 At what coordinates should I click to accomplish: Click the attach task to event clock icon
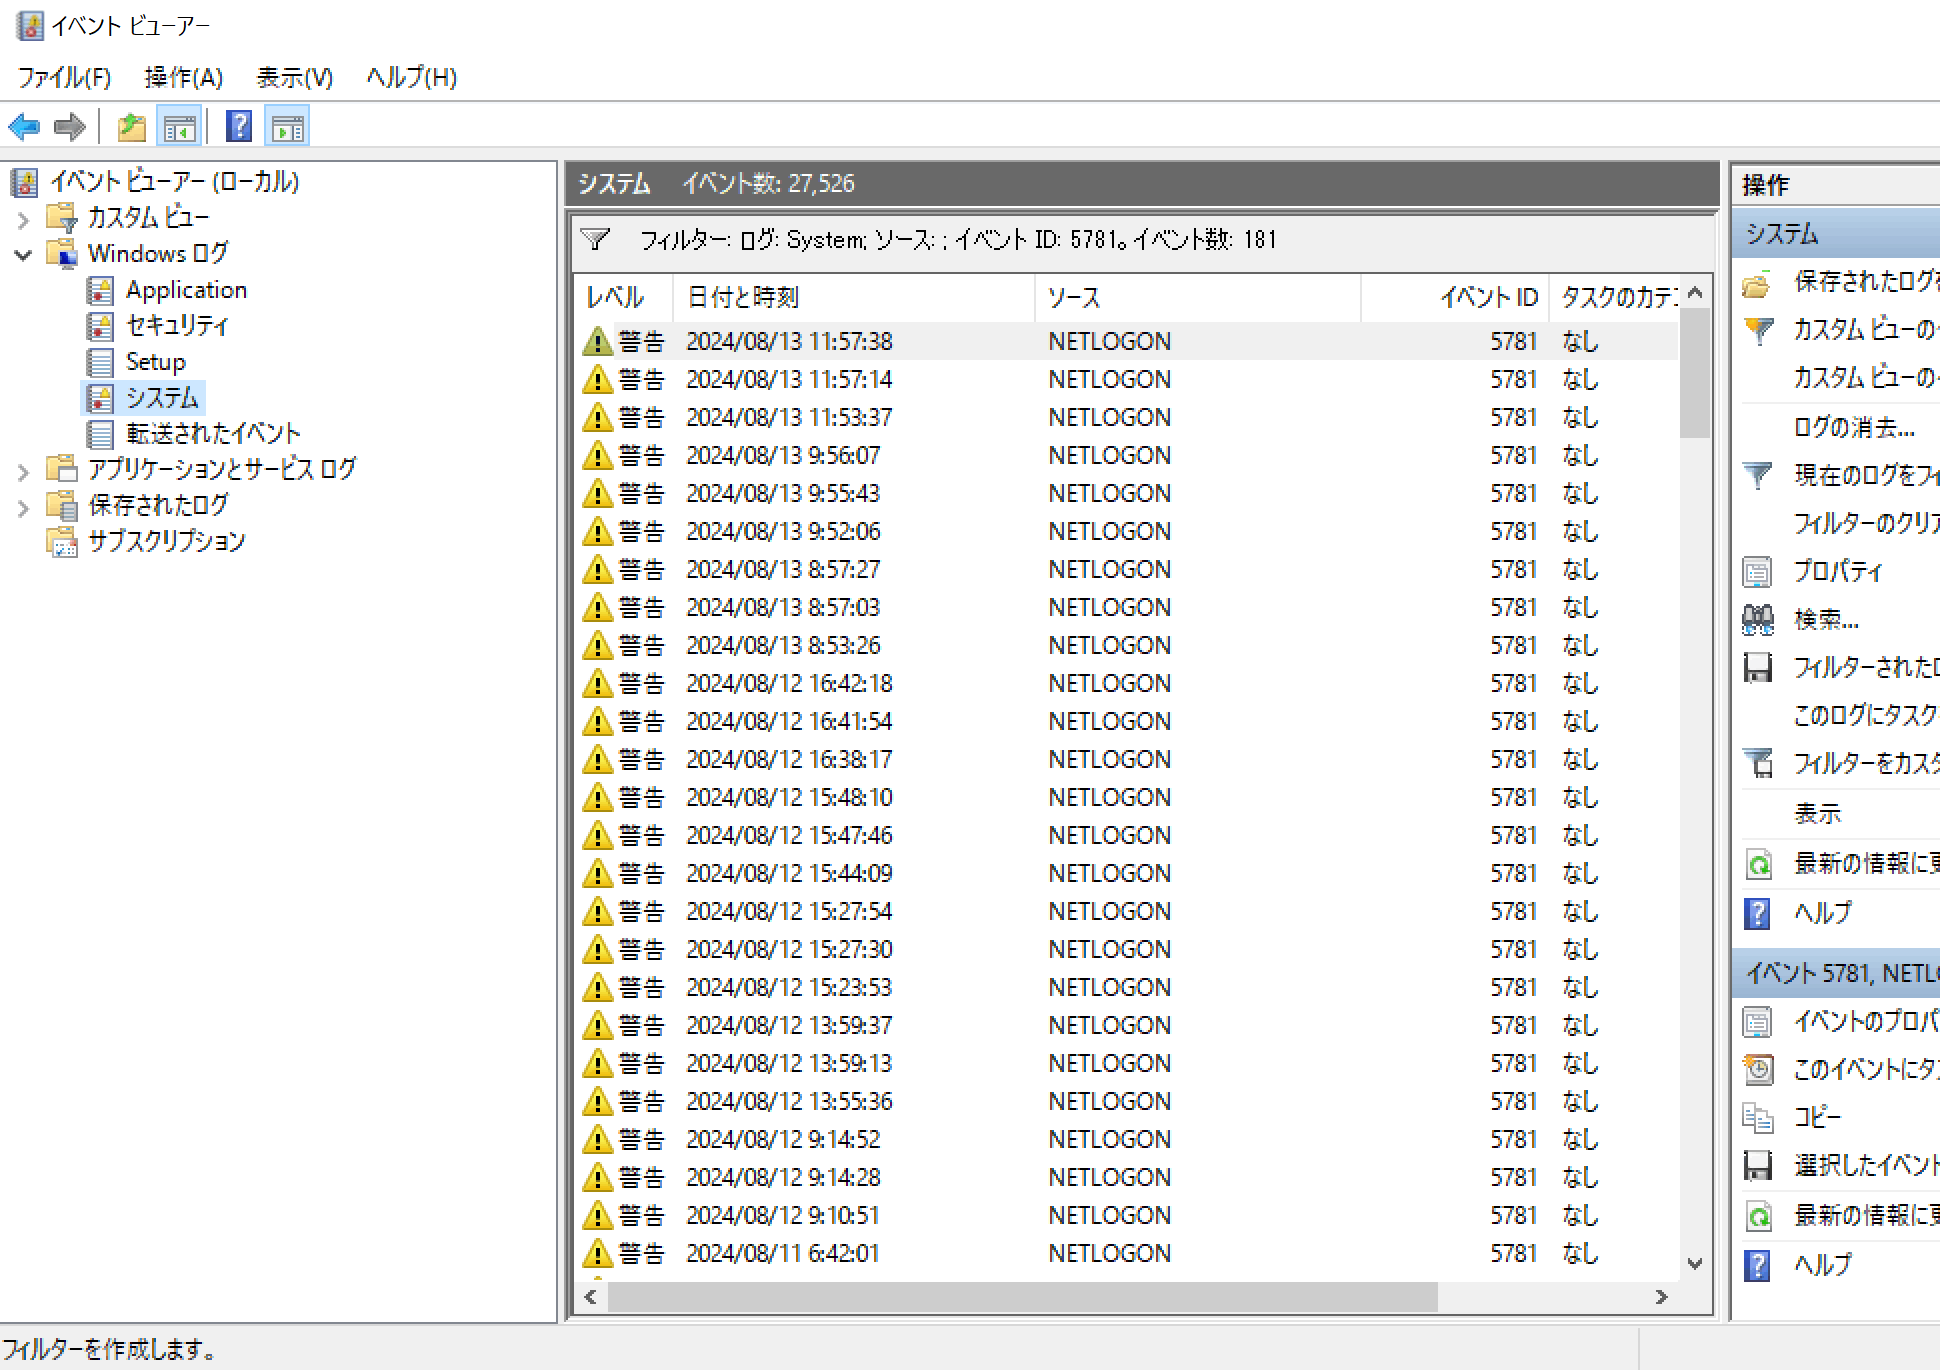[1757, 1069]
